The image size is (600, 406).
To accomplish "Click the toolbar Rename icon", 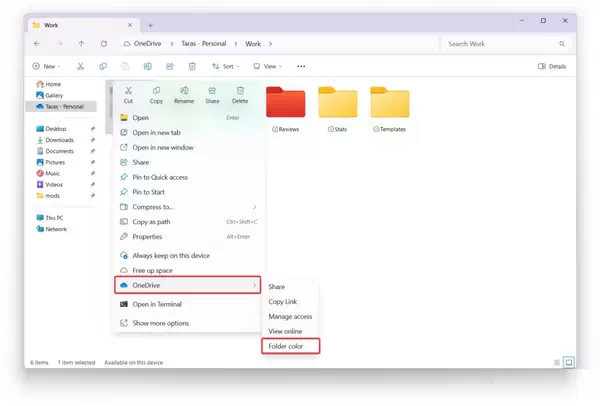I will [148, 66].
